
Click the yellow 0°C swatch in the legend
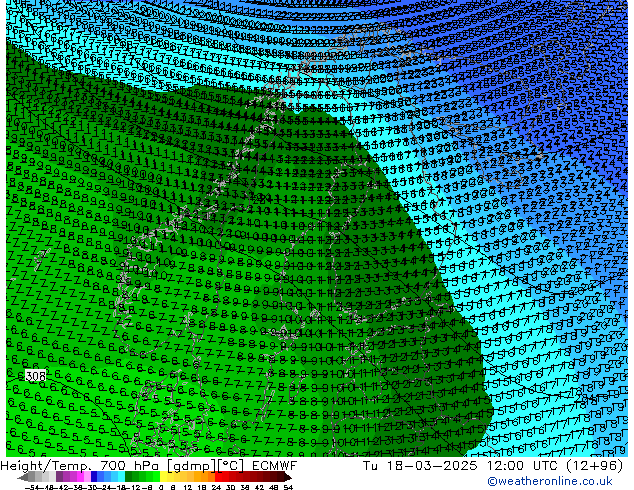pos(163,477)
